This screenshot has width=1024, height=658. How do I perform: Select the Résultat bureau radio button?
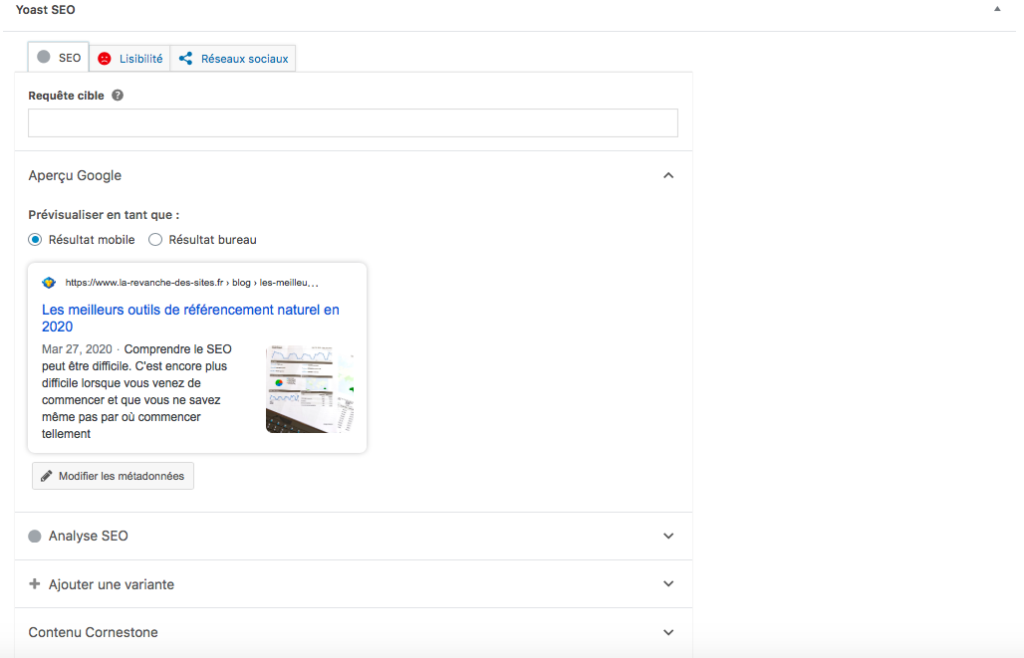155,240
